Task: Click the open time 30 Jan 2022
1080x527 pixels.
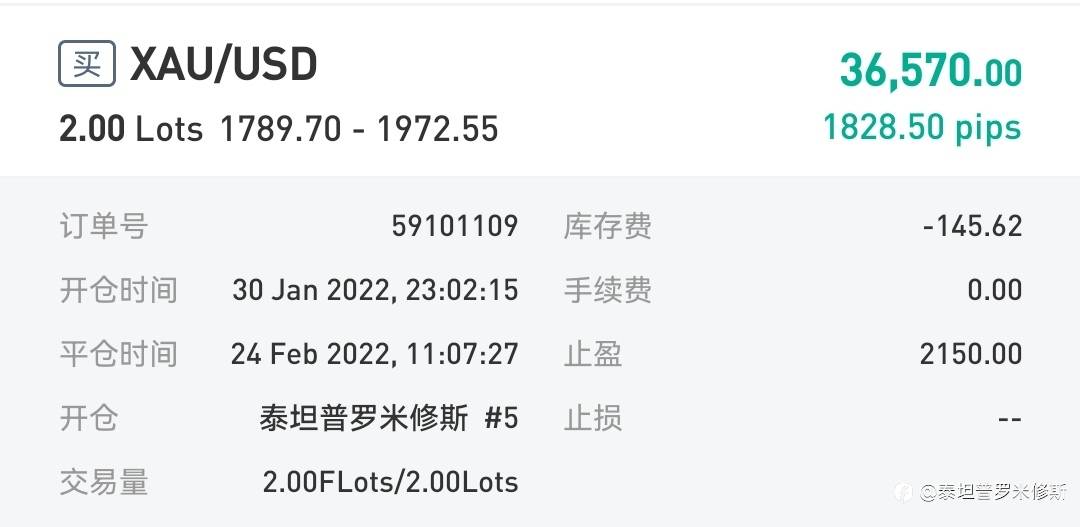Action: [375, 290]
